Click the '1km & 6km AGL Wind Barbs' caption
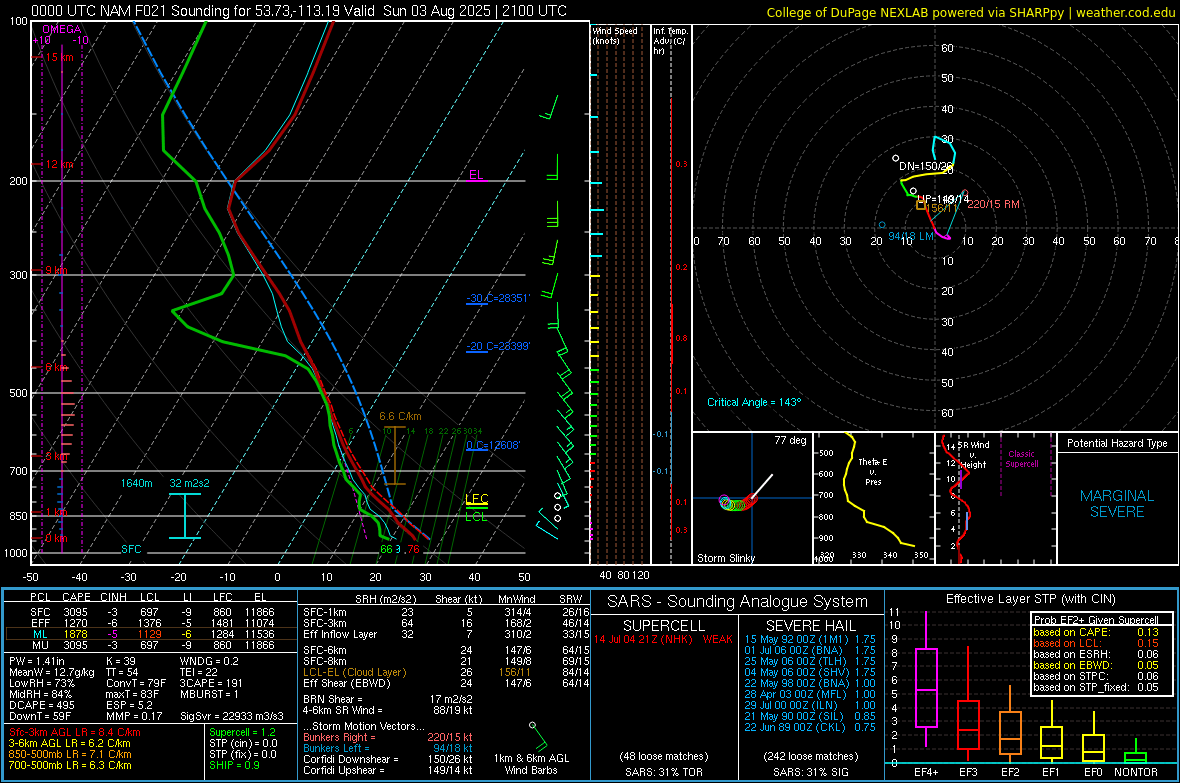Viewport: 1180px width, 783px height. tap(531, 764)
